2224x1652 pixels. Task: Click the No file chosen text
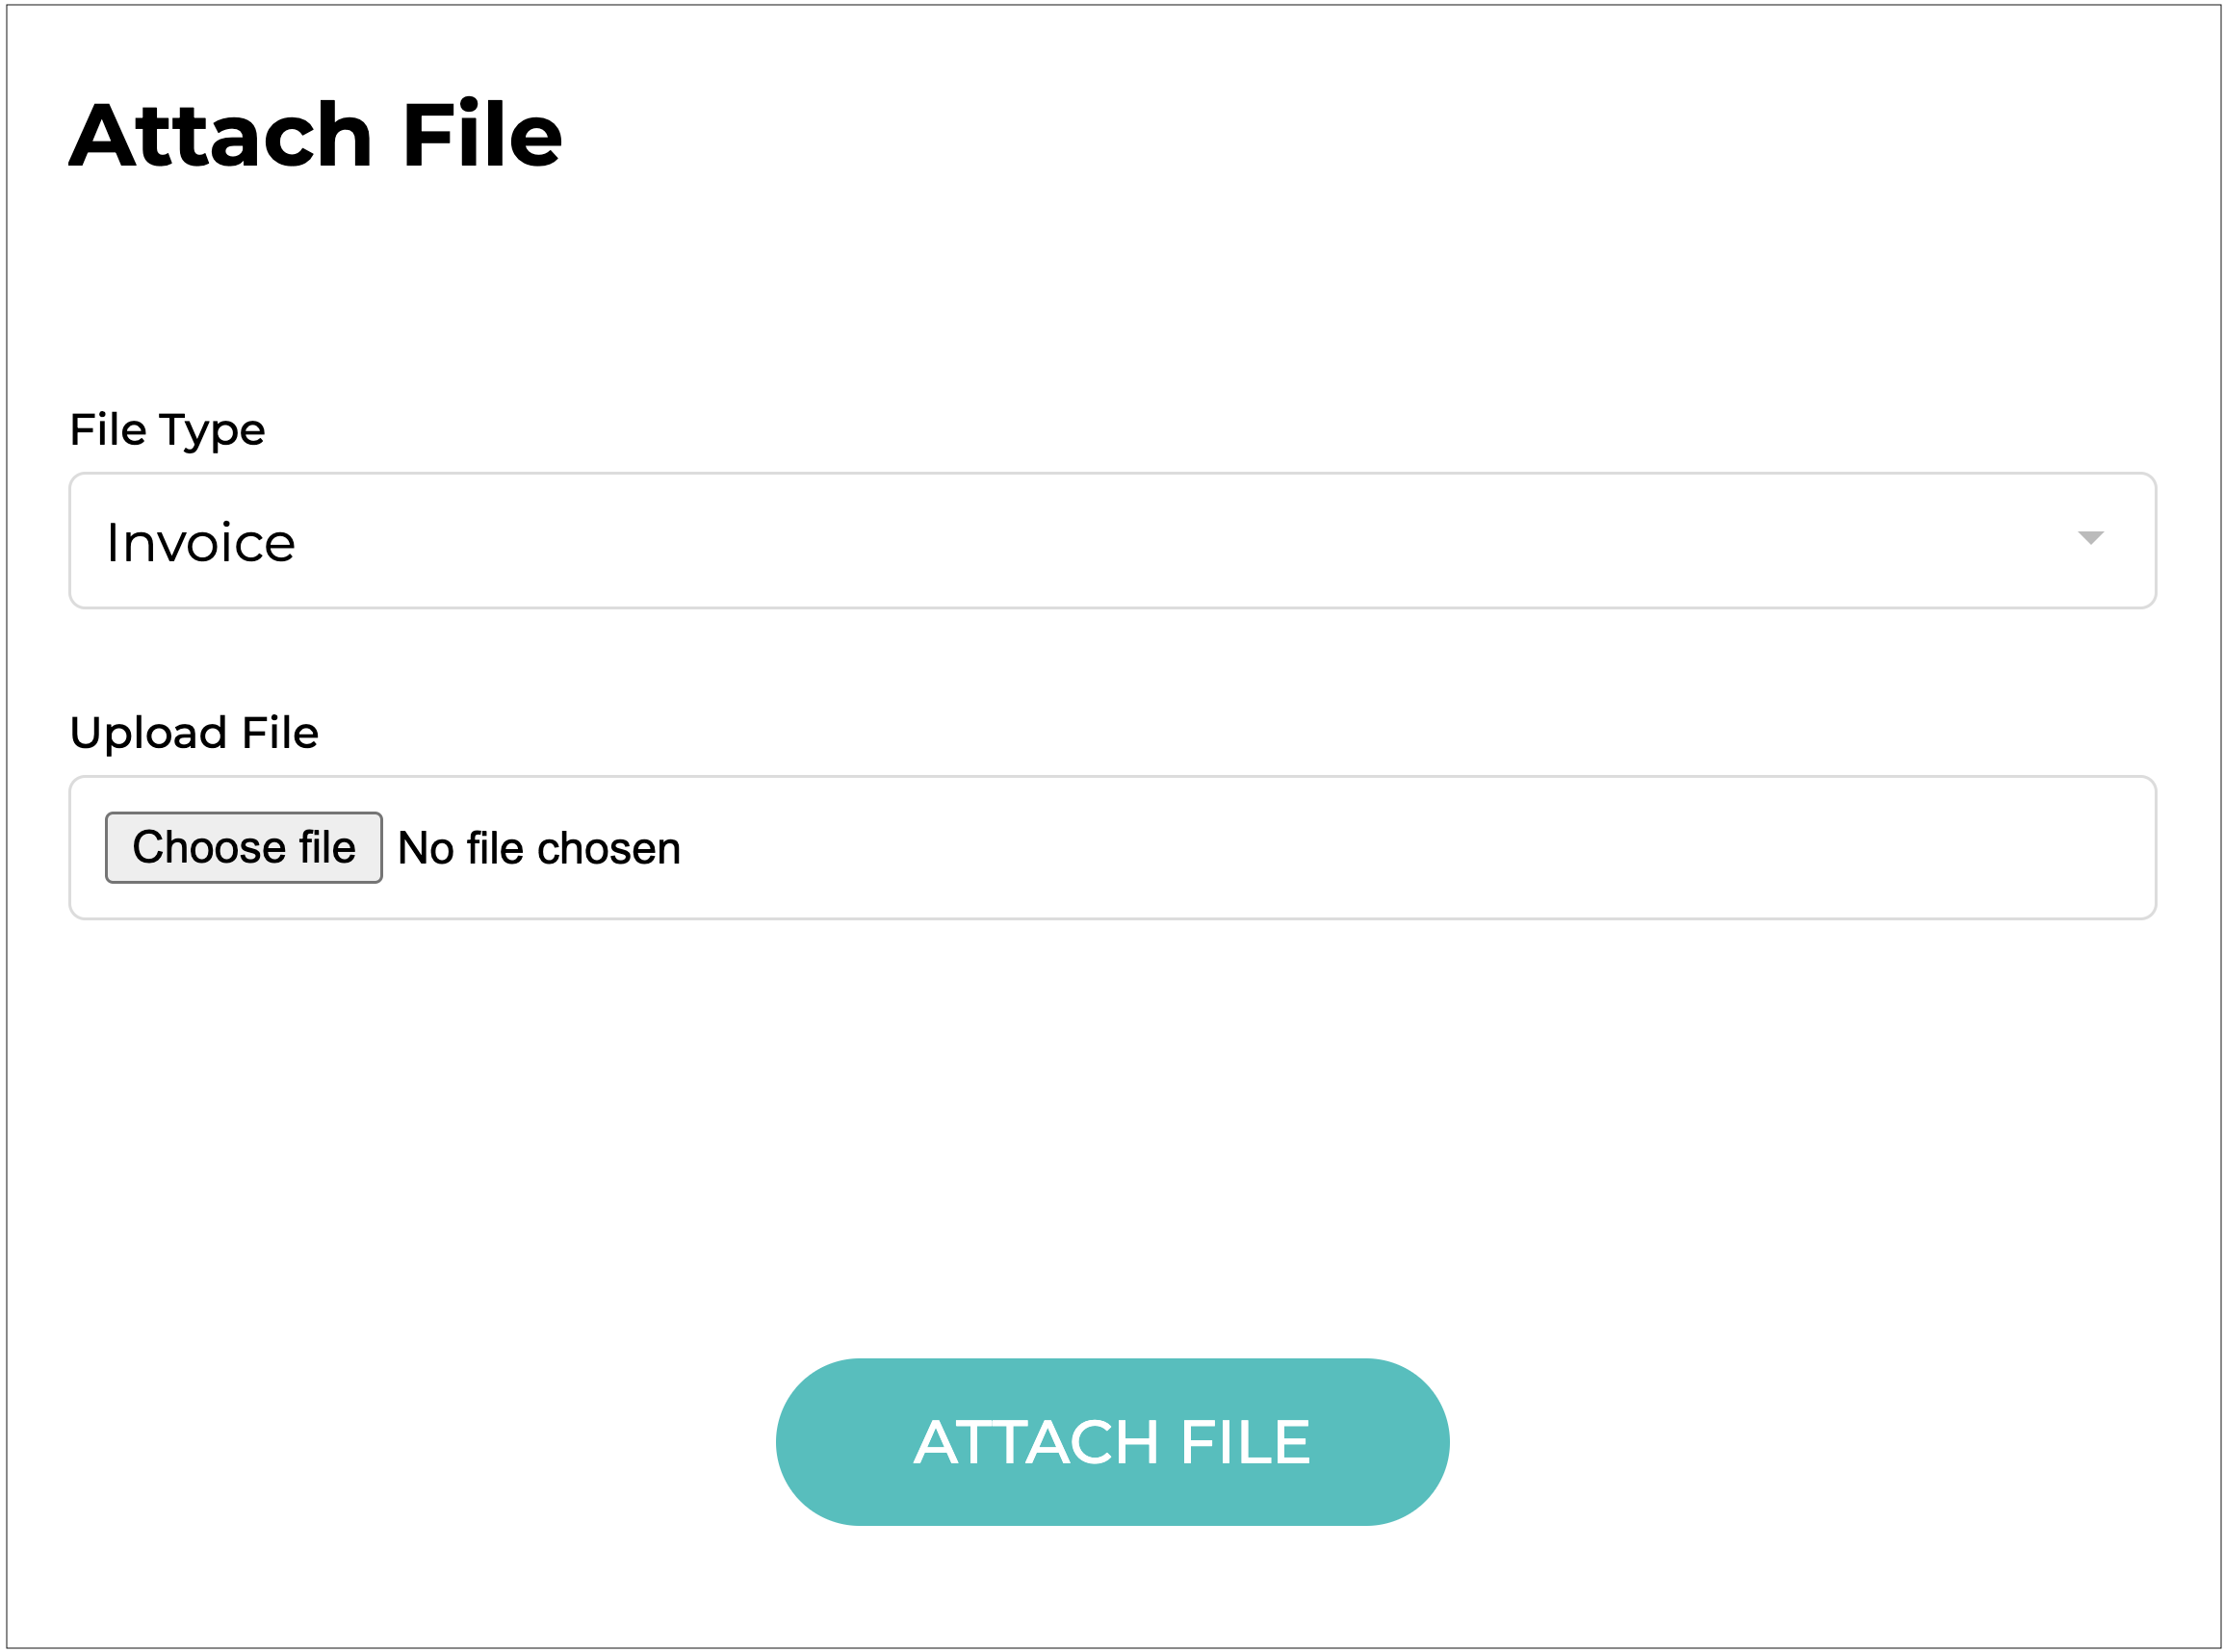539,848
